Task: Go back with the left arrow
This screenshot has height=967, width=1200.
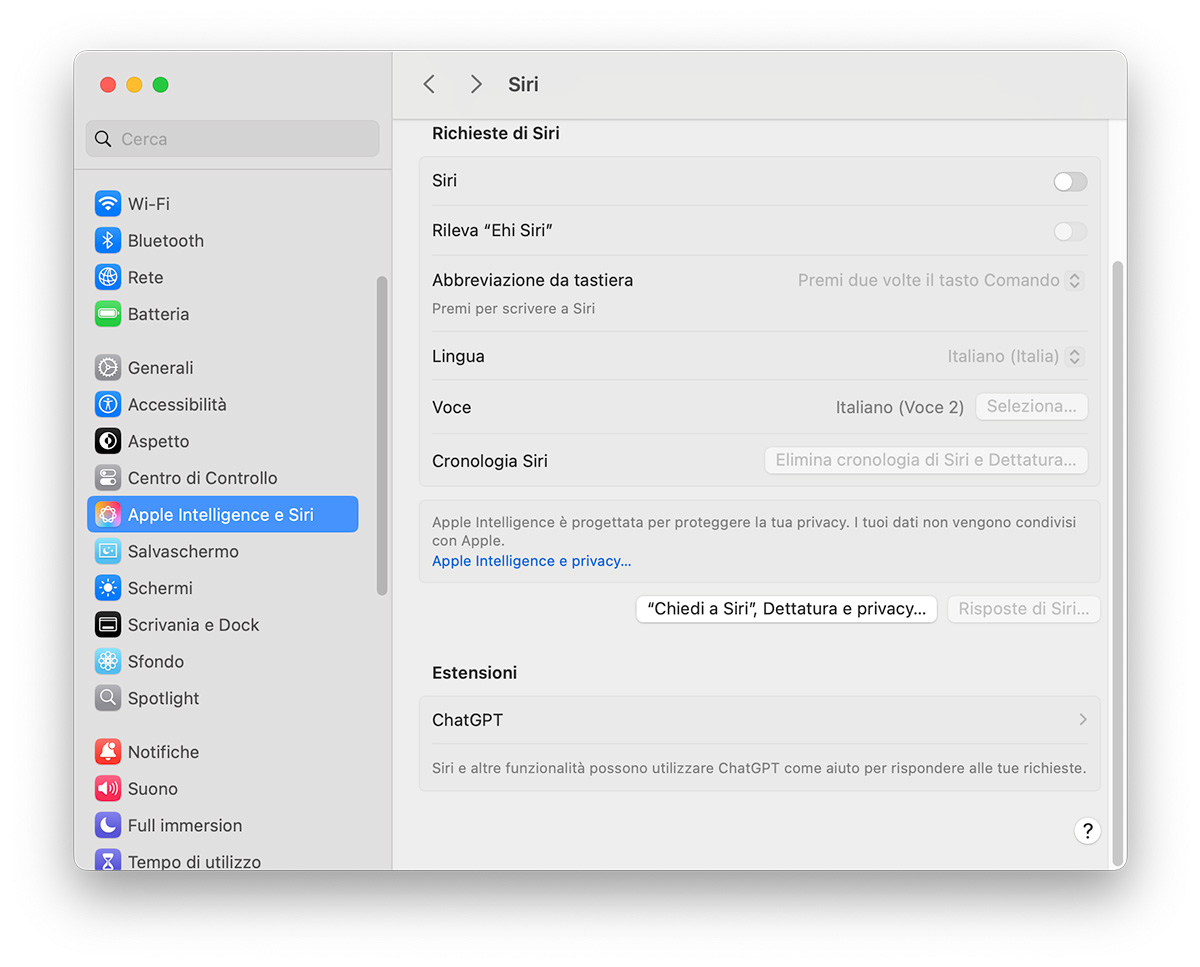Action: [x=429, y=84]
